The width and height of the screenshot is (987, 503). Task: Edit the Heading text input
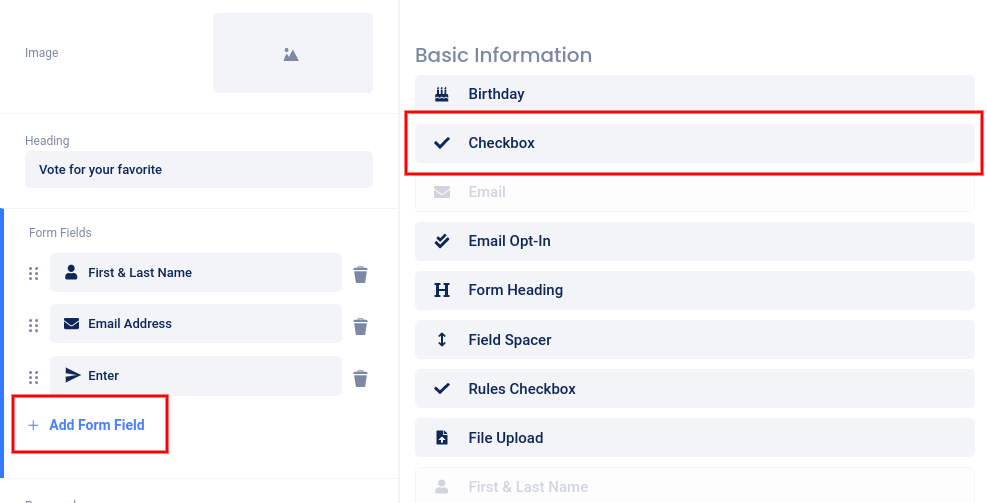point(198,170)
